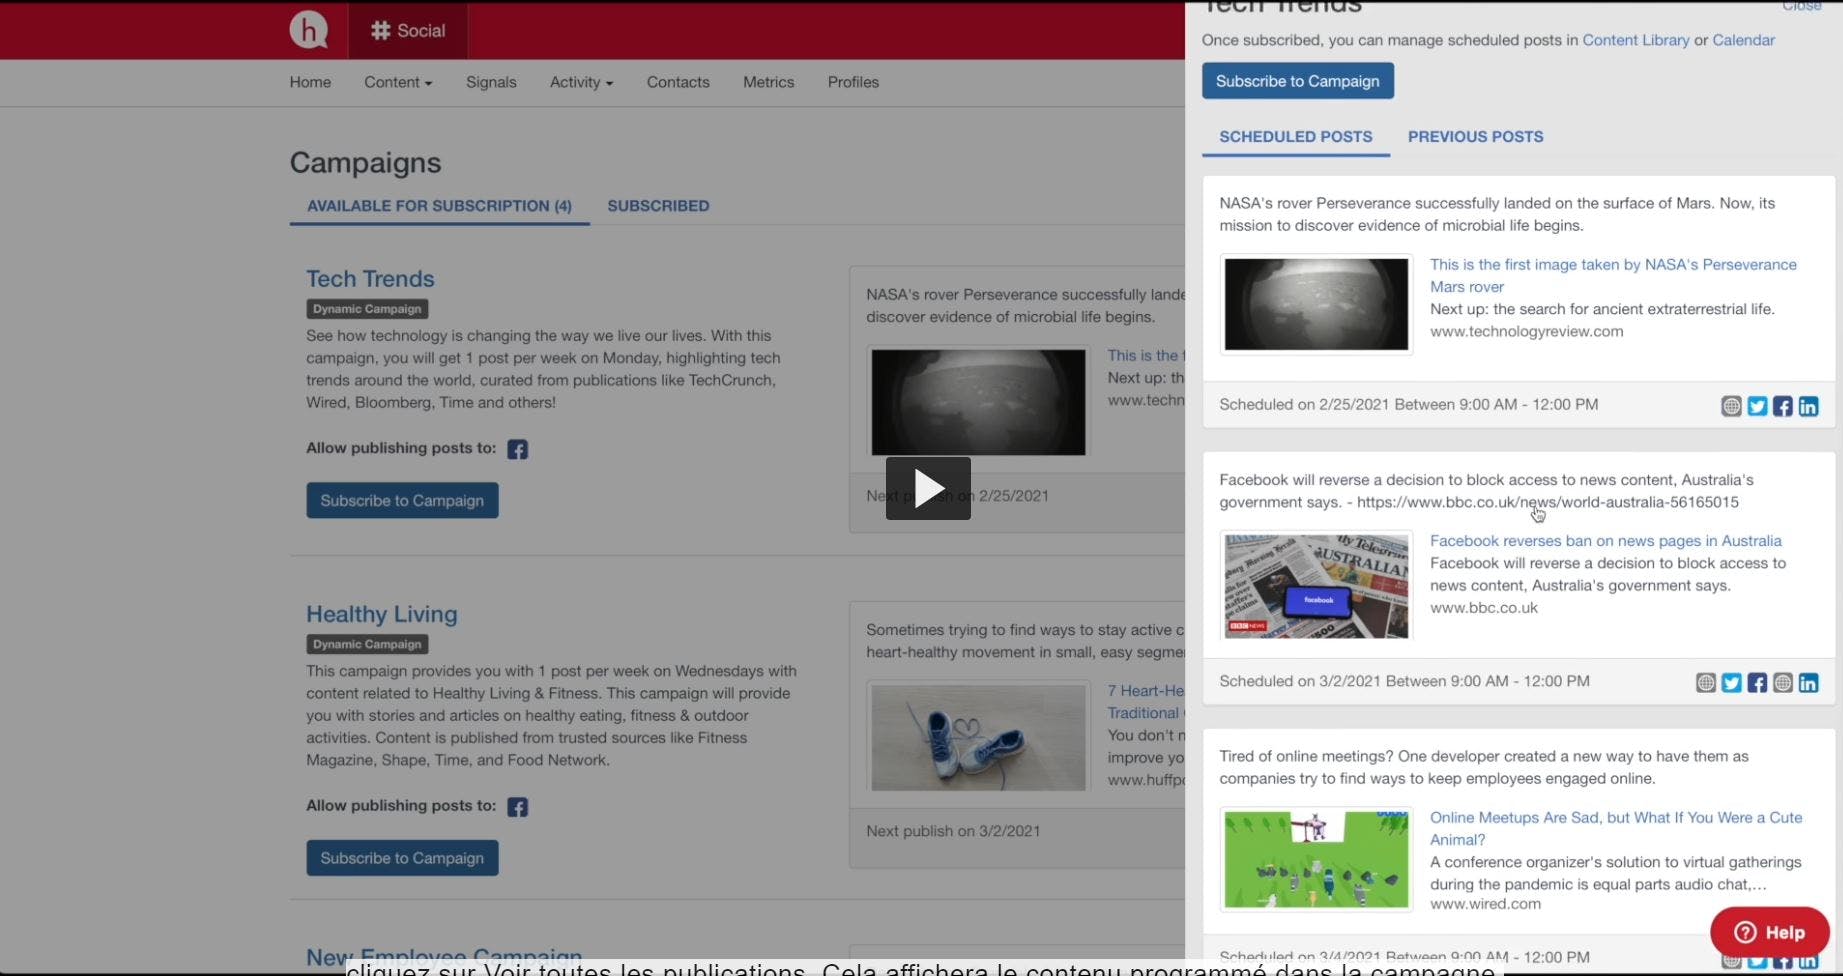Click first globe icon on Facebook Australia post
Screen dimensions: 1843x976
[1706, 683]
